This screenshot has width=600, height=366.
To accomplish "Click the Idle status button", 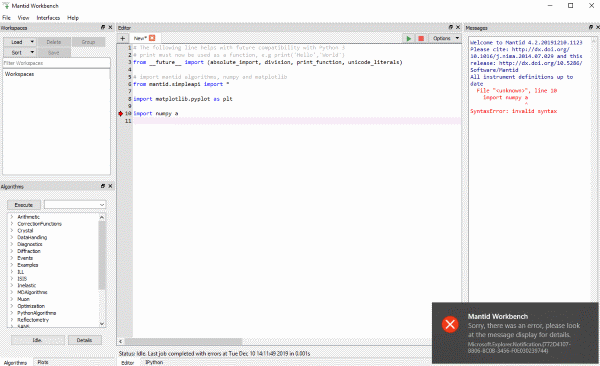I will point(38,340).
